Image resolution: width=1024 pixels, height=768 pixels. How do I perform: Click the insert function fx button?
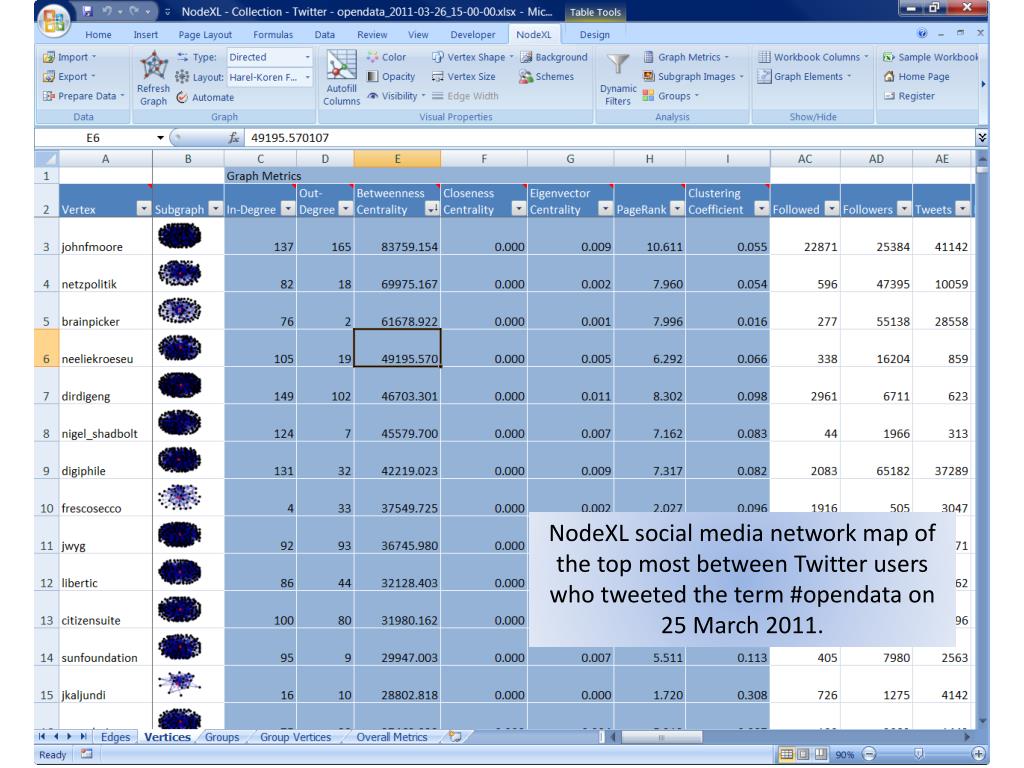(233, 138)
